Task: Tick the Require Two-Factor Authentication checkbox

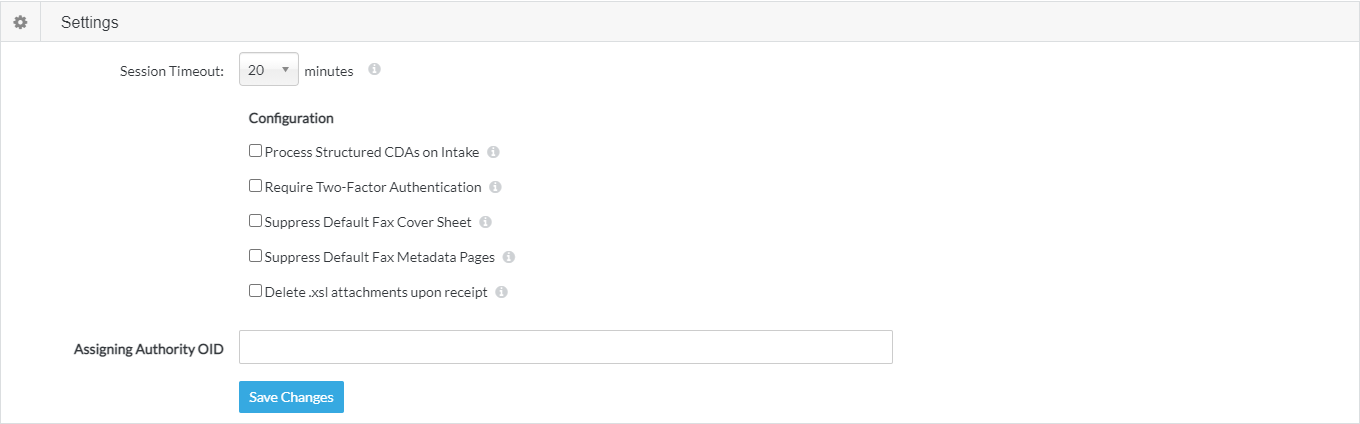Action: [x=255, y=186]
